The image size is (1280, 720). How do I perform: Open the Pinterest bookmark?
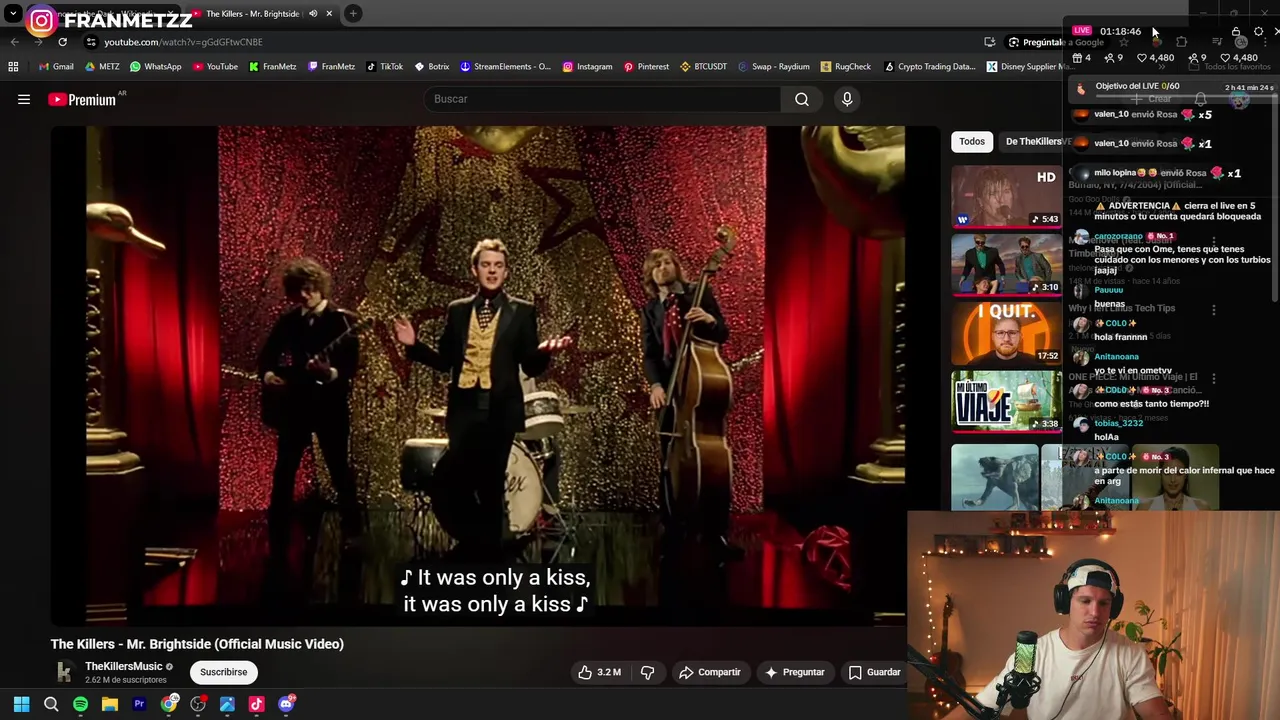pyautogui.click(x=646, y=67)
